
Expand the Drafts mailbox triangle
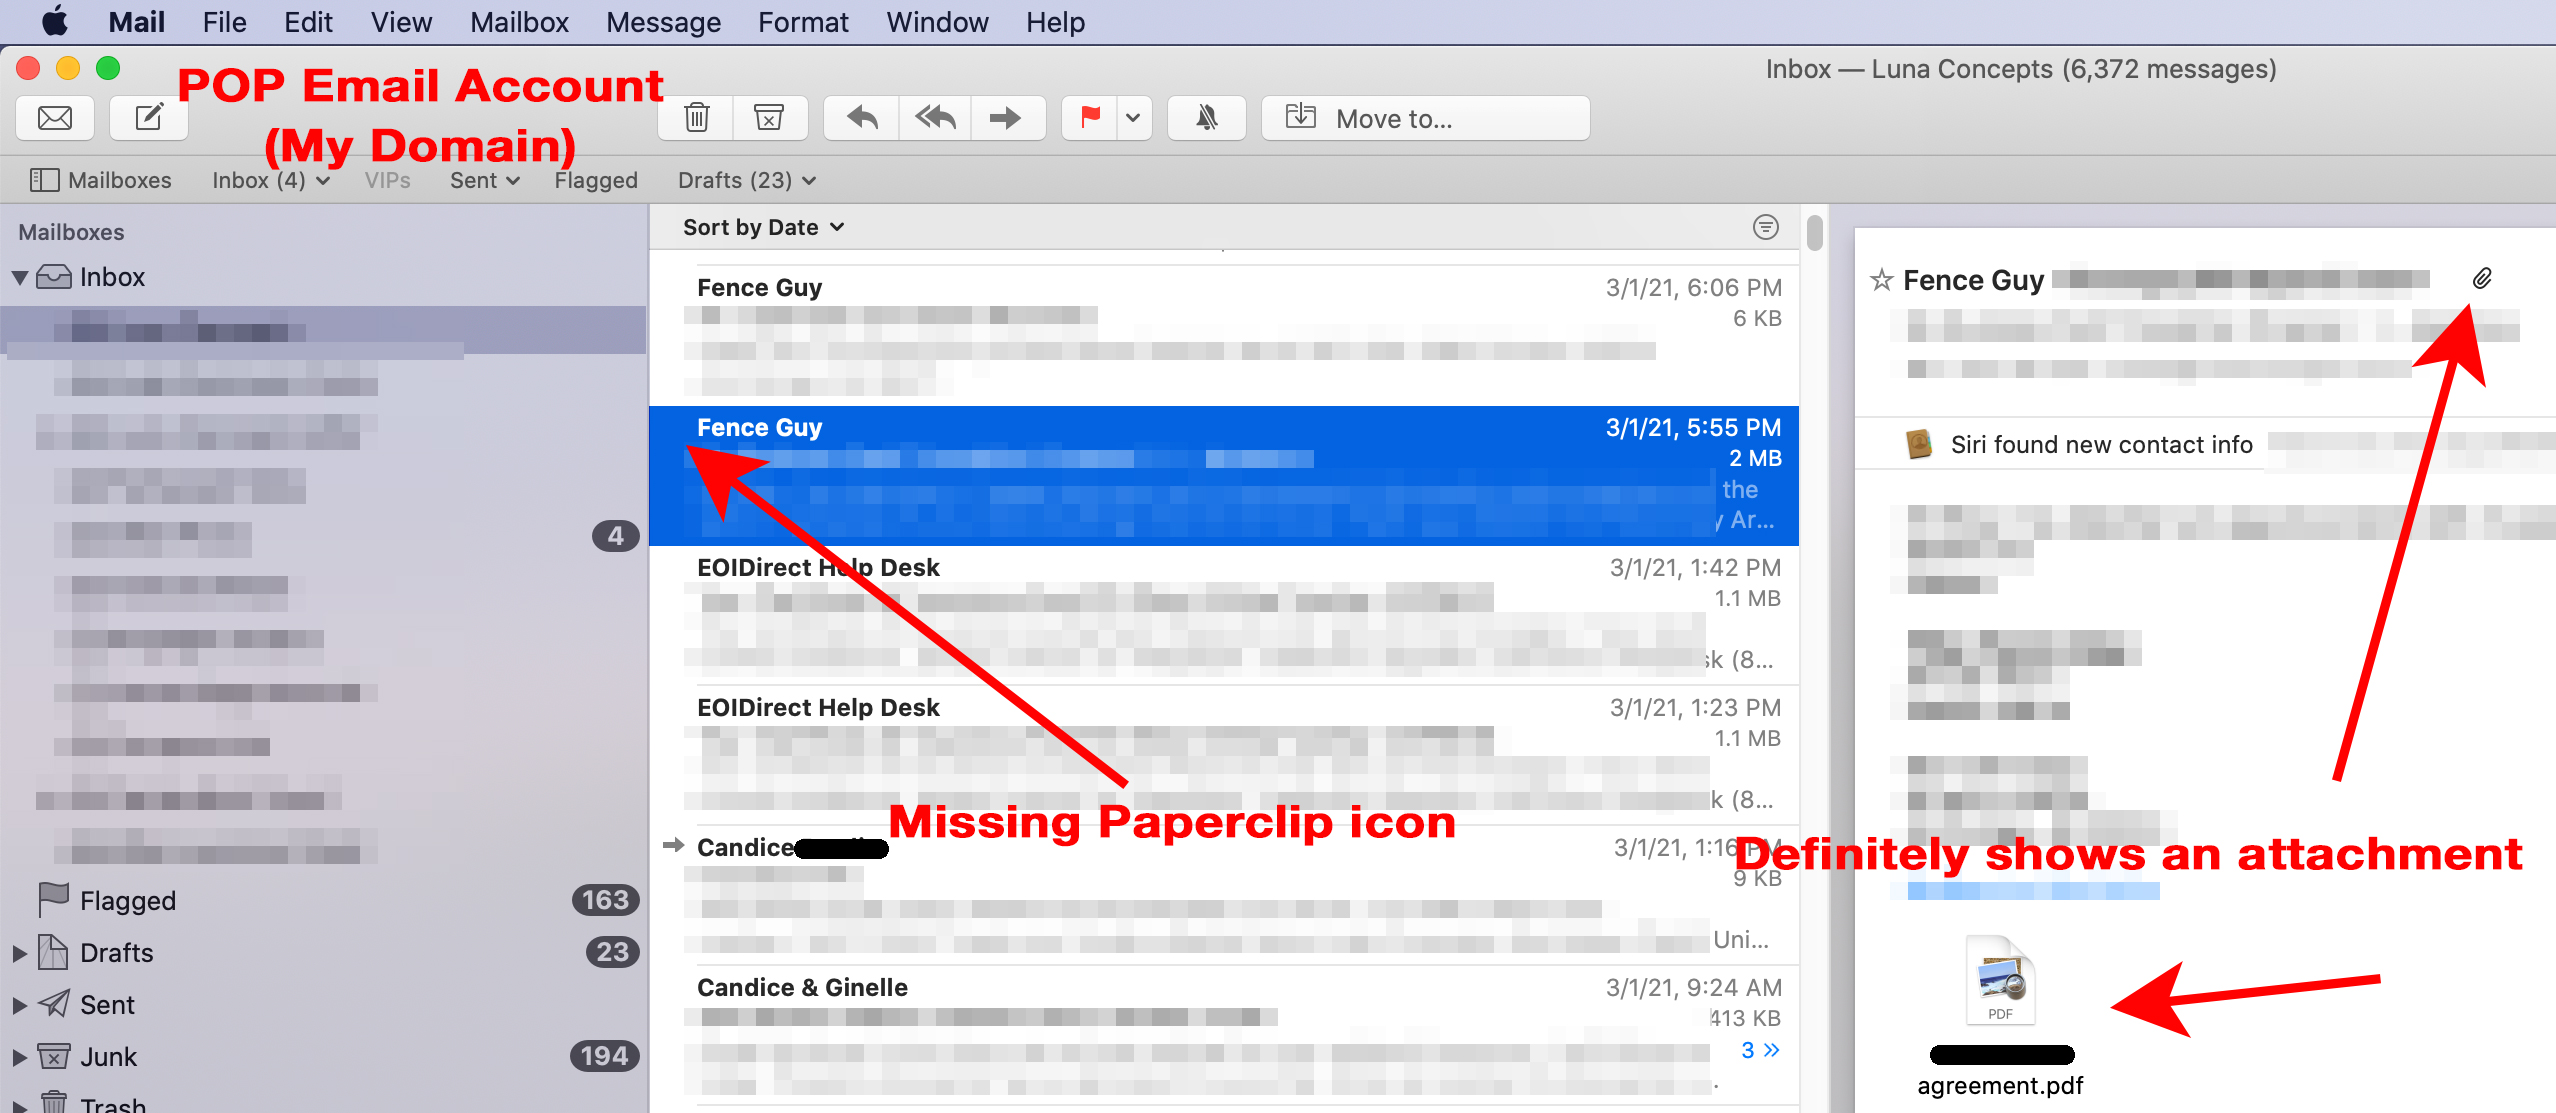[x=19, y=953]
